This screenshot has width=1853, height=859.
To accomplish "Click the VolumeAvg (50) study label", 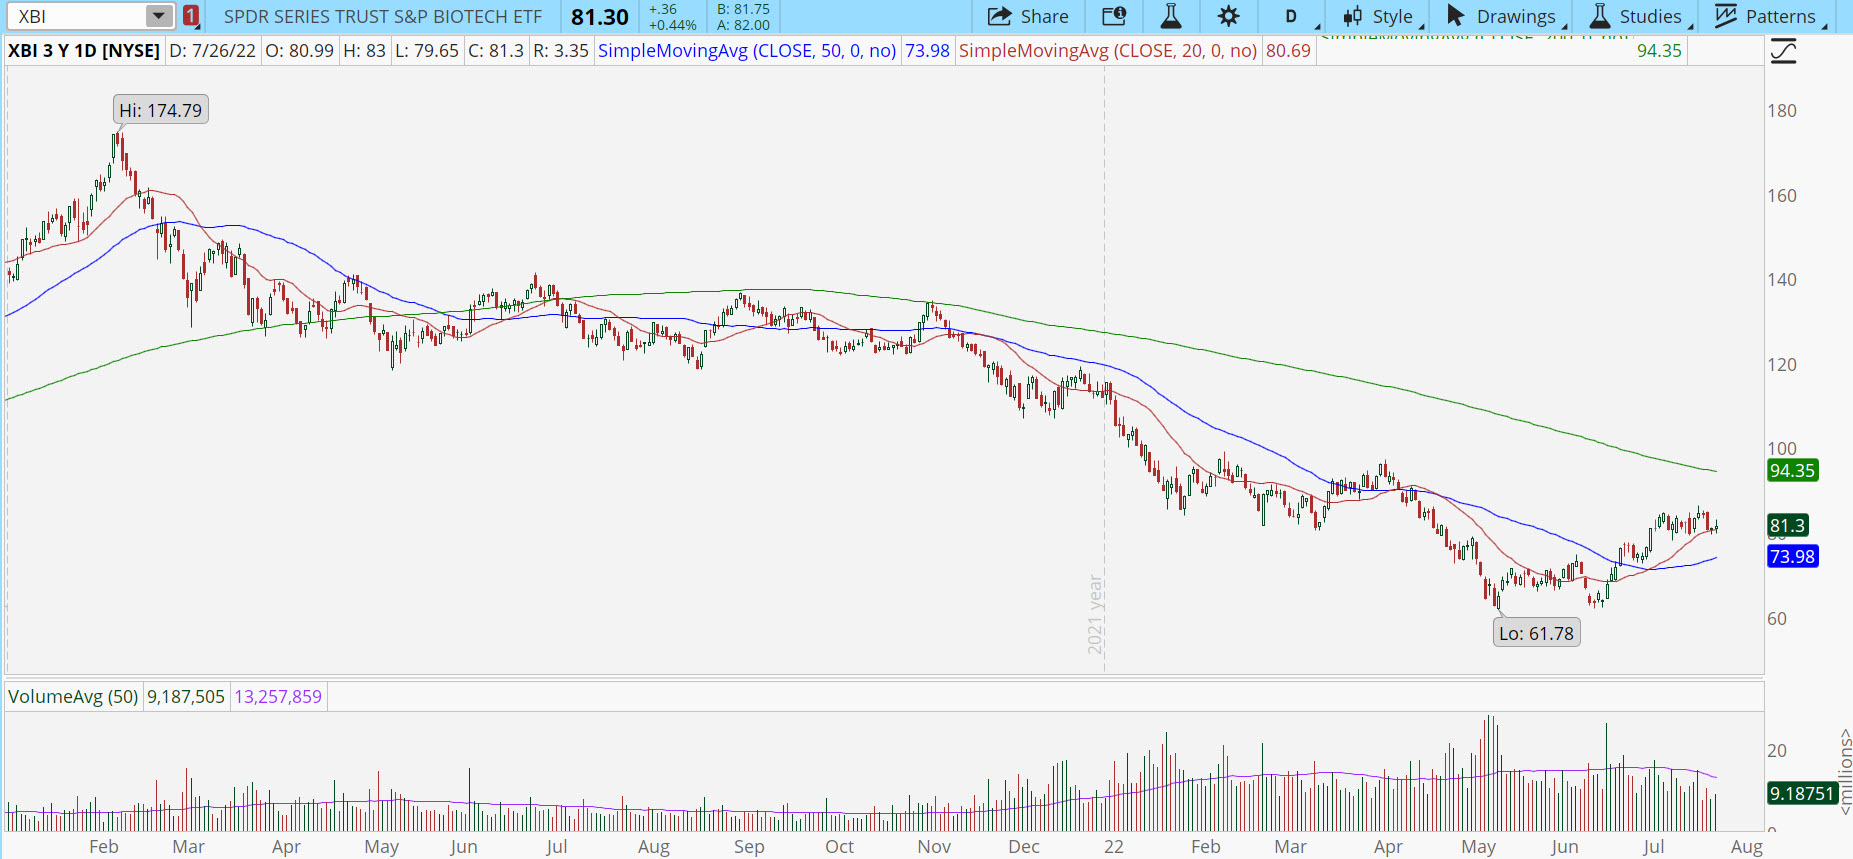I will (x=73, y=697).
